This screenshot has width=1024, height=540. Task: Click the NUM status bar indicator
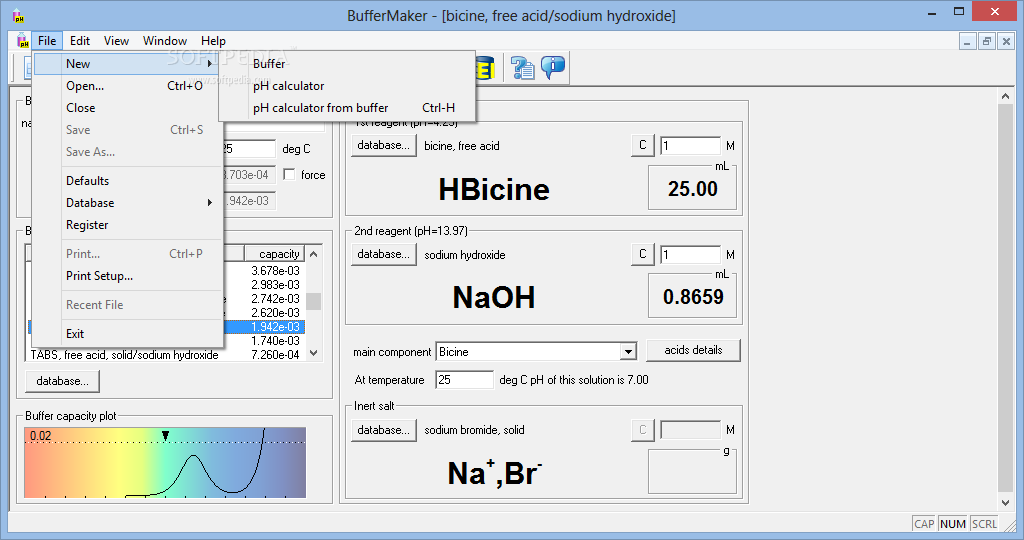(x=953, y=524)
